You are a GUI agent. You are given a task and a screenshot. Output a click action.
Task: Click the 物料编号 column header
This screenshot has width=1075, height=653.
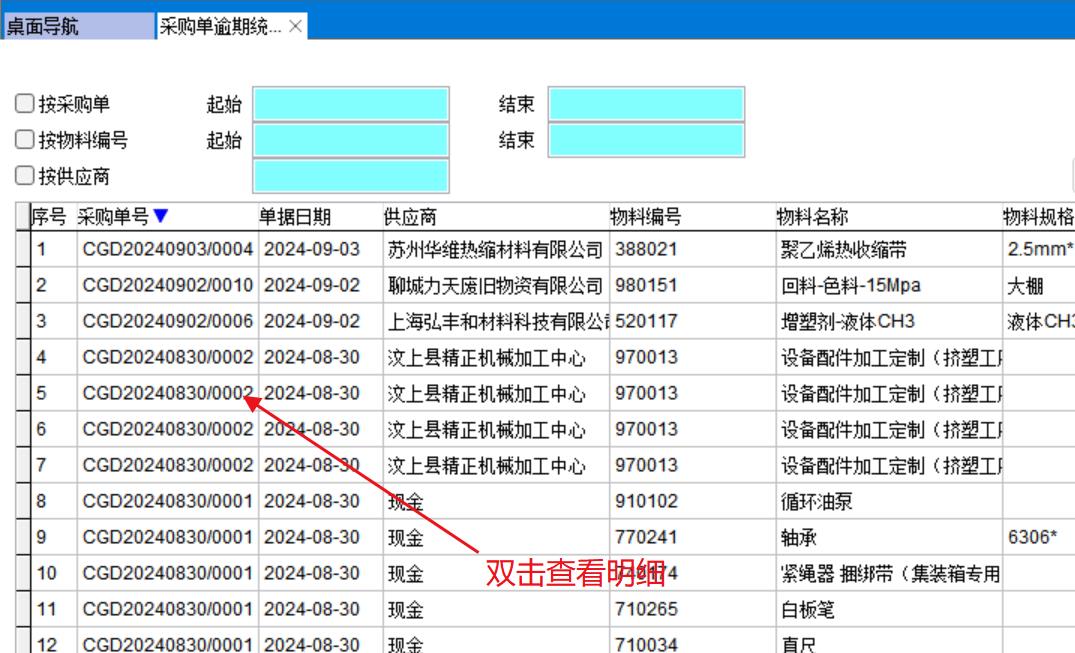[646, 217]
